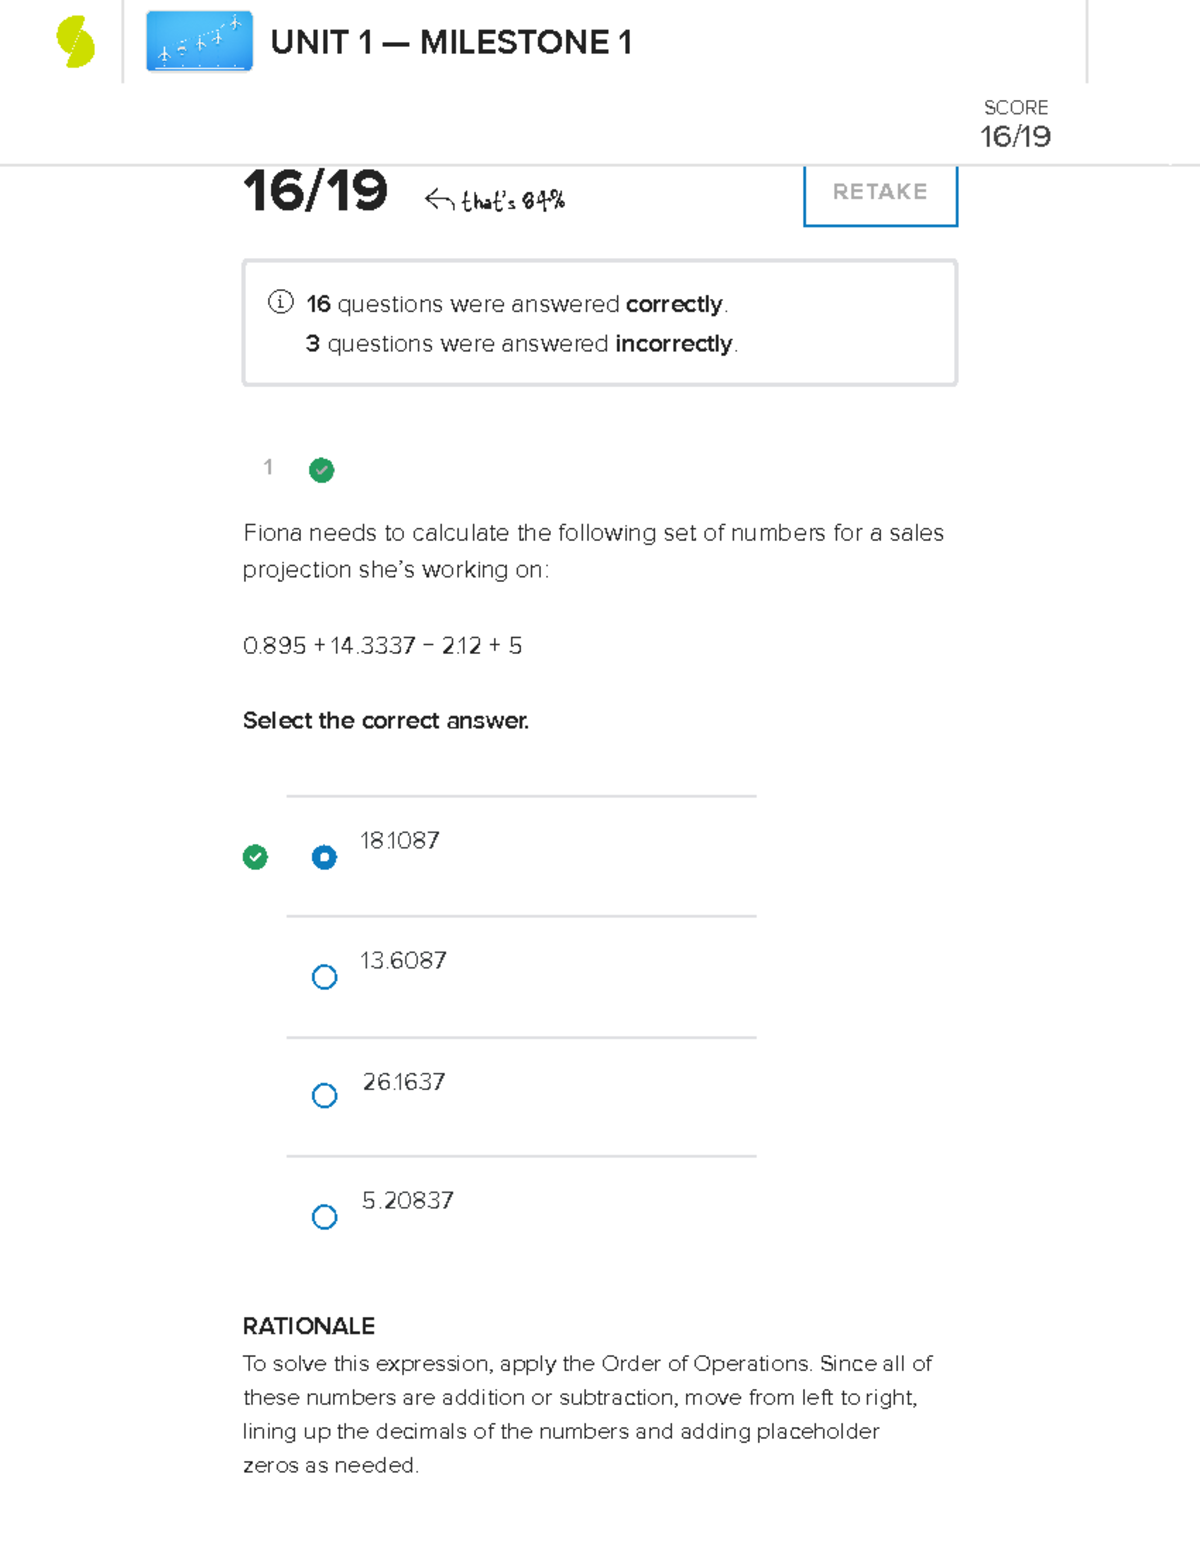
Task: Click the question number 1 label
Action: click(x=268, y=467)
